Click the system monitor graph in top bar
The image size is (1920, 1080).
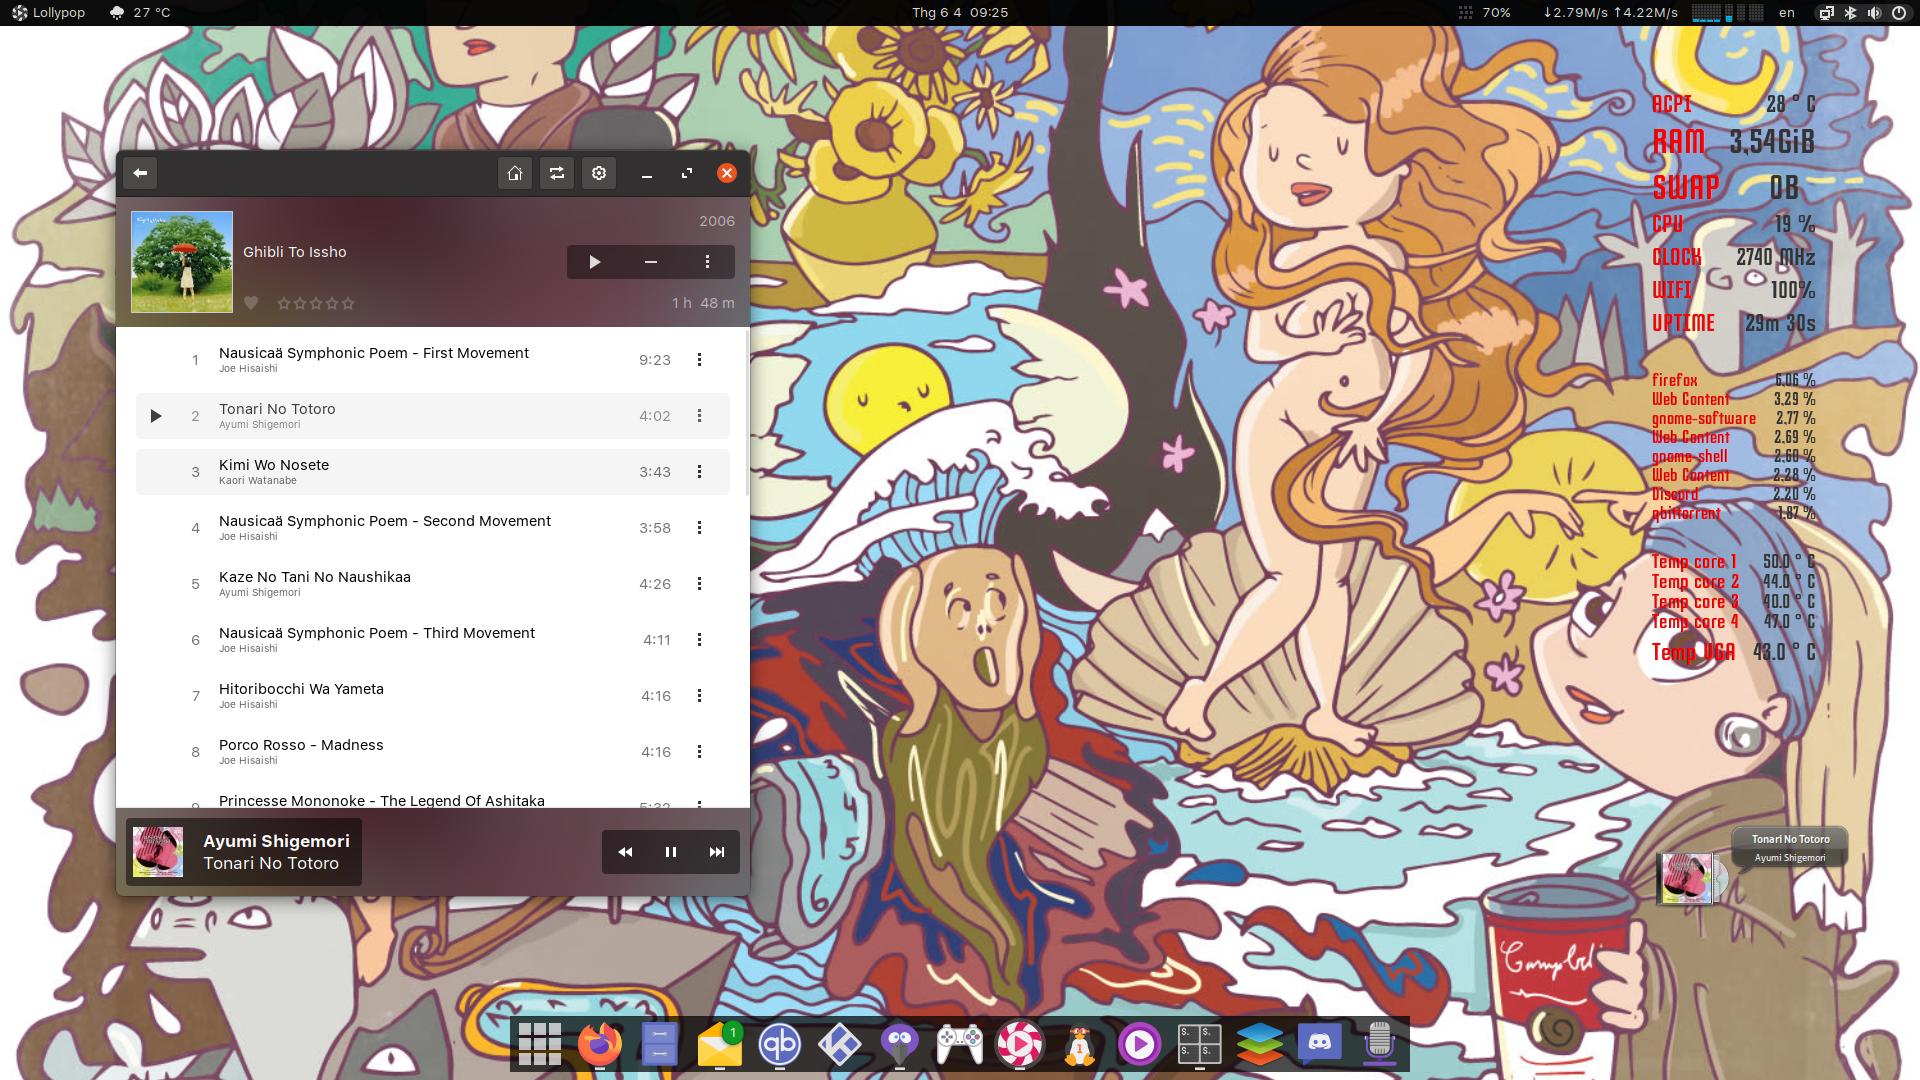point(1727,13)
